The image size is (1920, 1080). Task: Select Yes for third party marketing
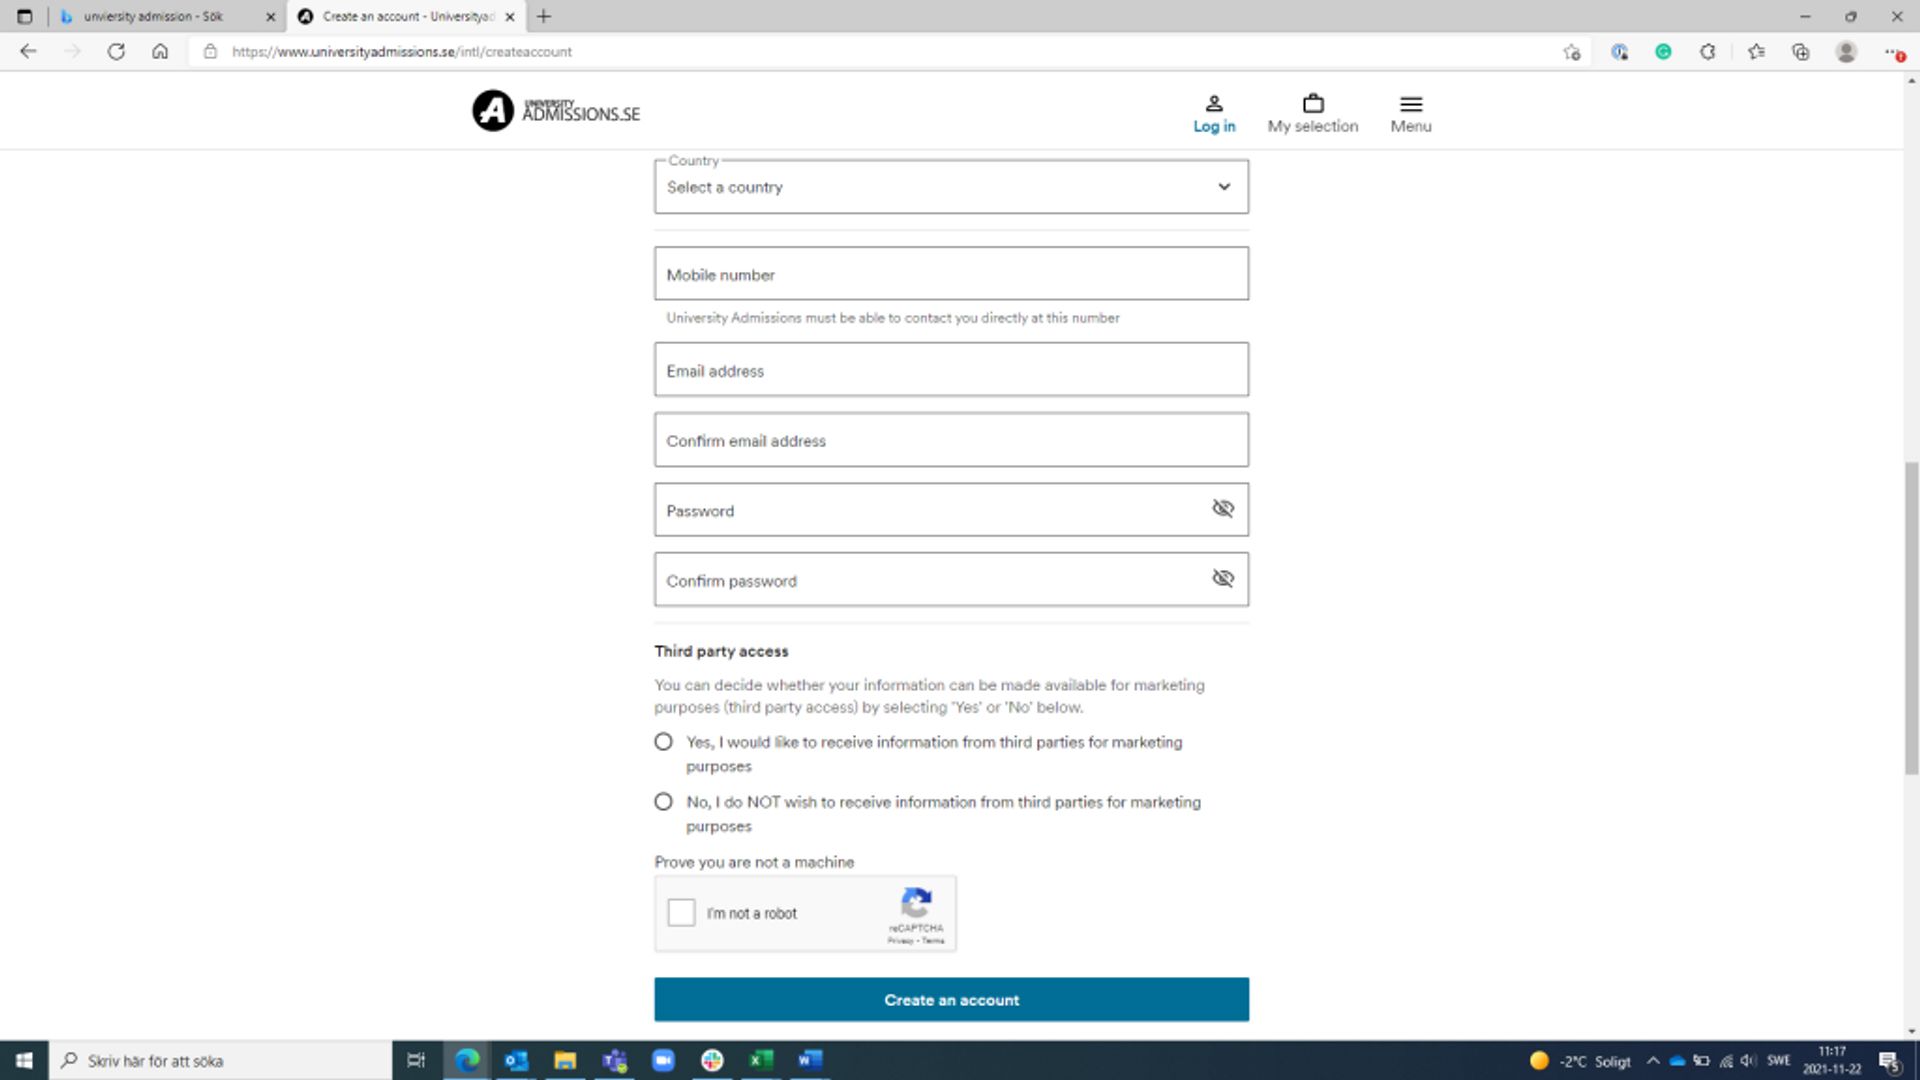click(663, 741)
